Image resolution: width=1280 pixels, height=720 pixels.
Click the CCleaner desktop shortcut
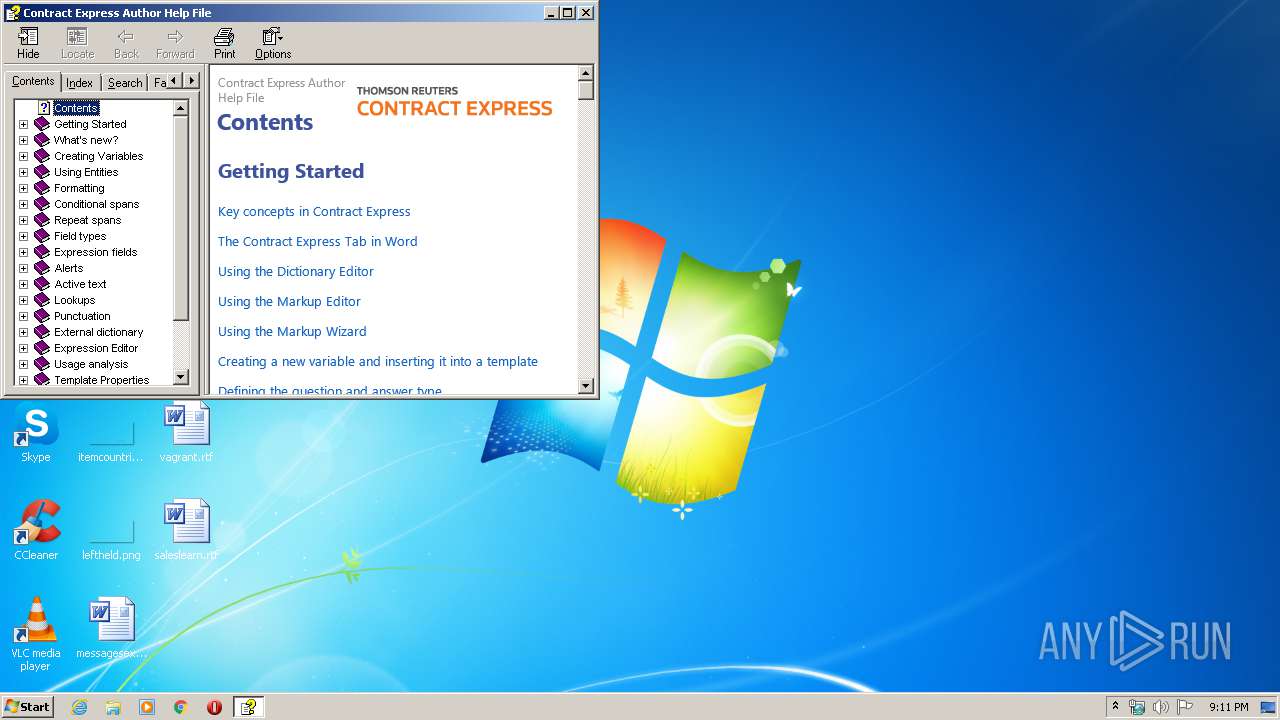point(36,530)
